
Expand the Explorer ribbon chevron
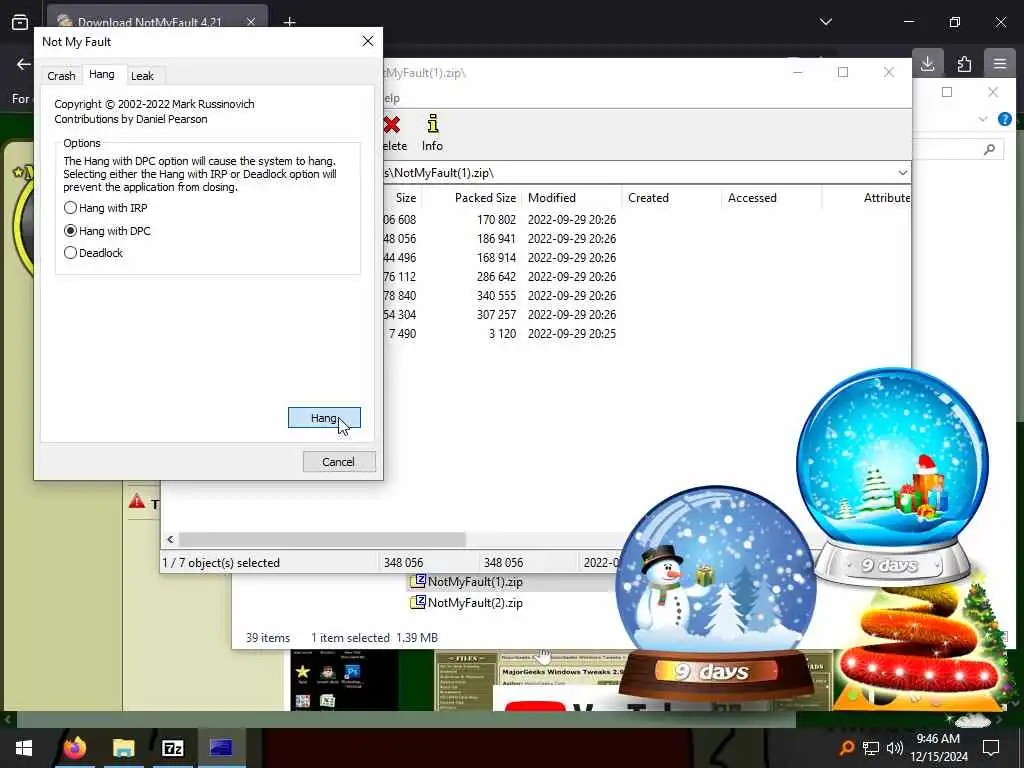tap(982, 119)
